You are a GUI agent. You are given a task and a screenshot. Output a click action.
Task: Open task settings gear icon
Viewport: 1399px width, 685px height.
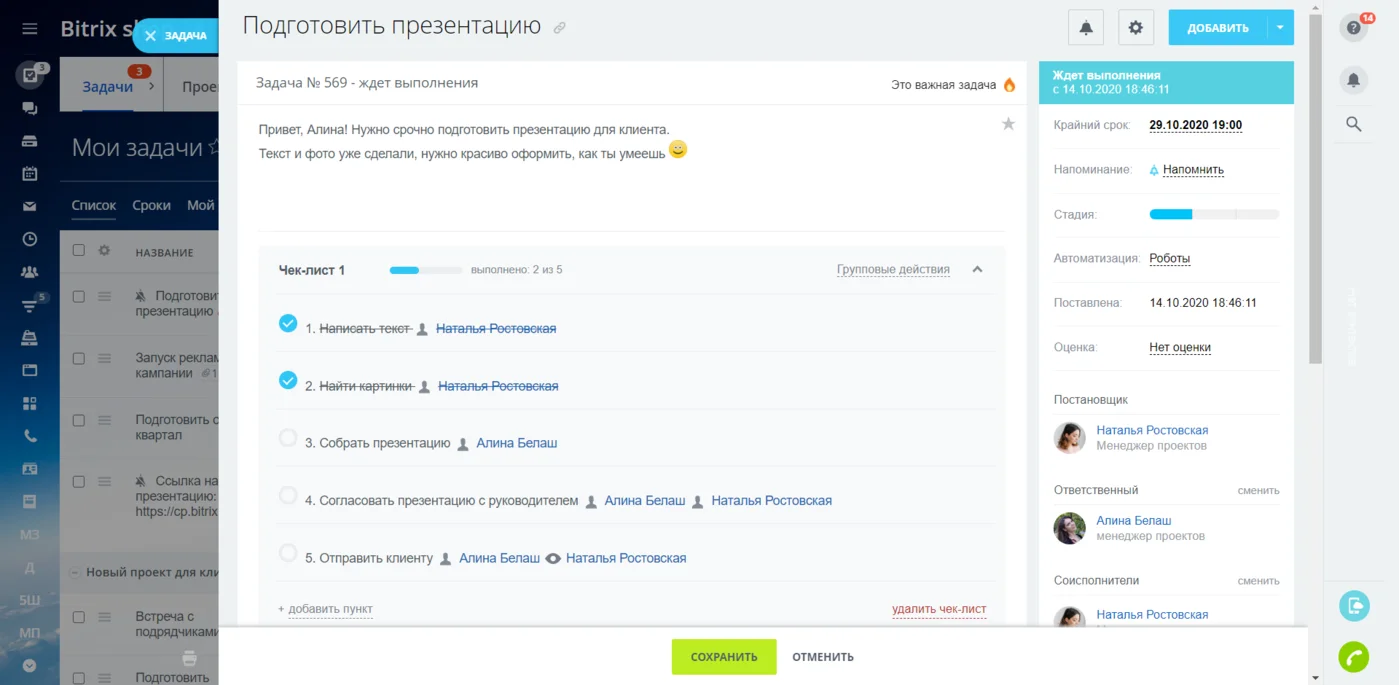[x=1135, y=28]
